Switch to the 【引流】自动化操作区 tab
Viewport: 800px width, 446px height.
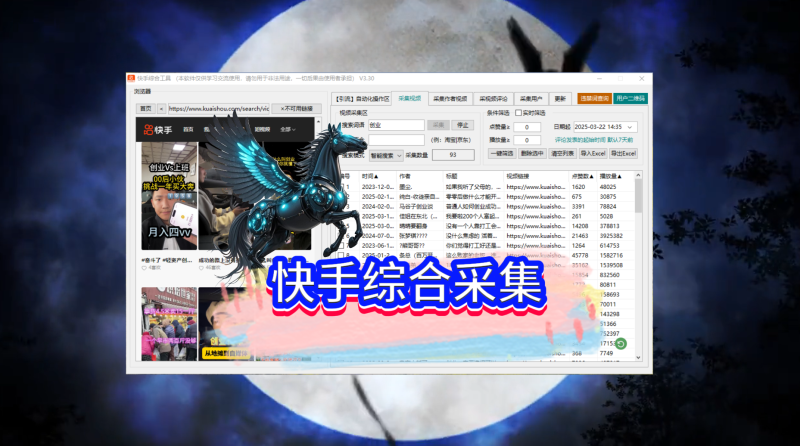pyautogui.click(x=362, y=99)
